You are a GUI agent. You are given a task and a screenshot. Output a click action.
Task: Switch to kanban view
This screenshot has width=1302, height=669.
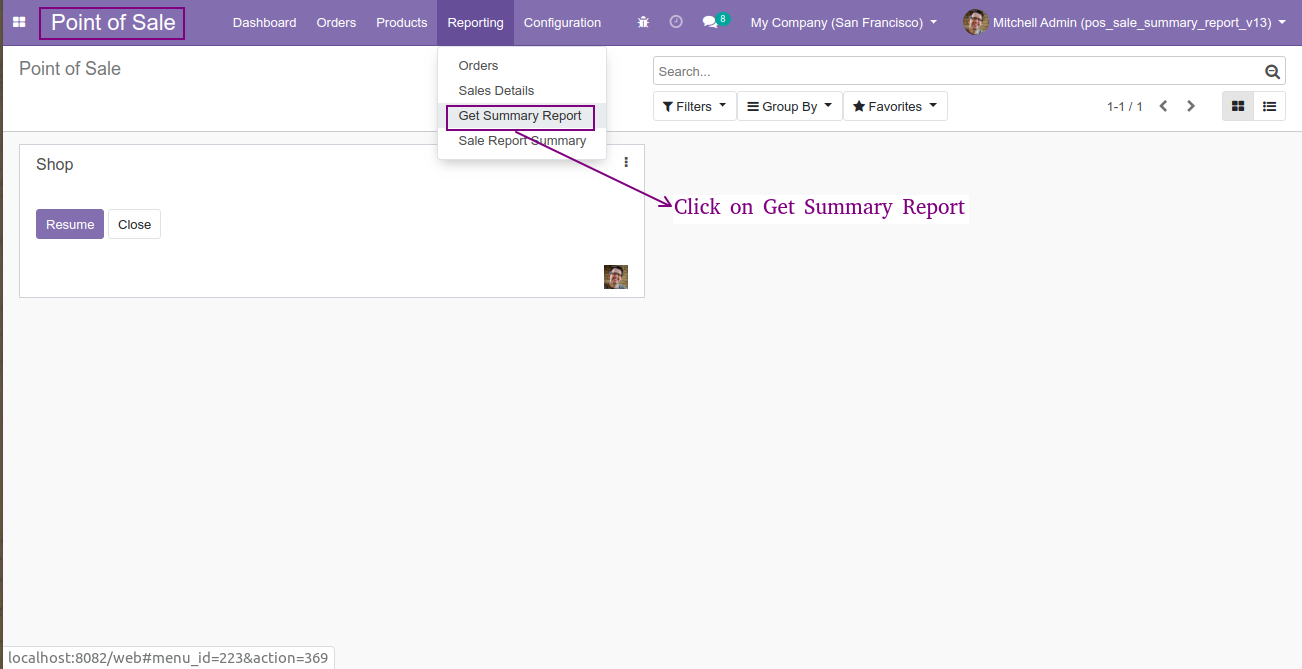coord(1238,106)
